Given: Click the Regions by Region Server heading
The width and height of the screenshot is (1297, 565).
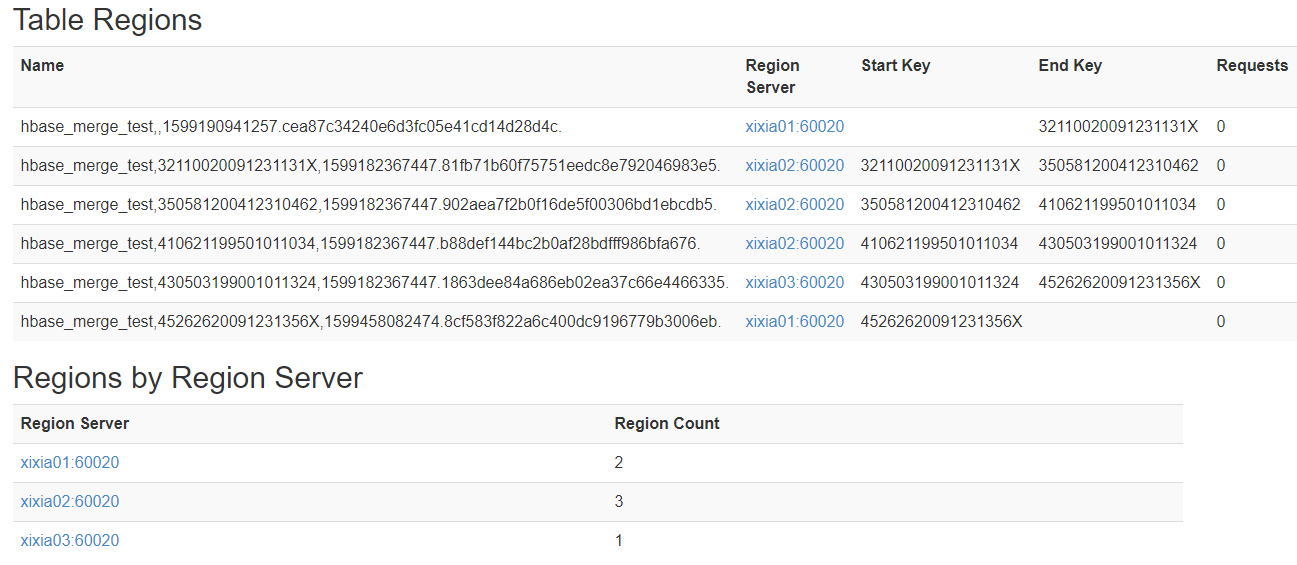Looking at the screenshot, I should click(188, 378).
